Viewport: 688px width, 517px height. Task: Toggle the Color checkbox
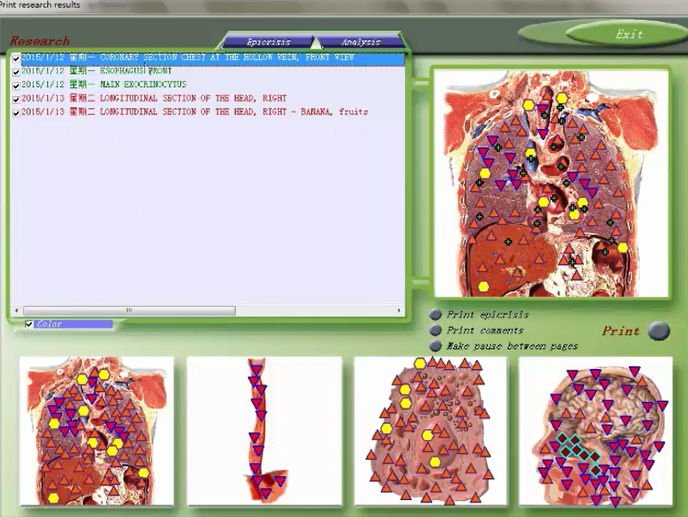pyautogui.click(x=29, y=324)
